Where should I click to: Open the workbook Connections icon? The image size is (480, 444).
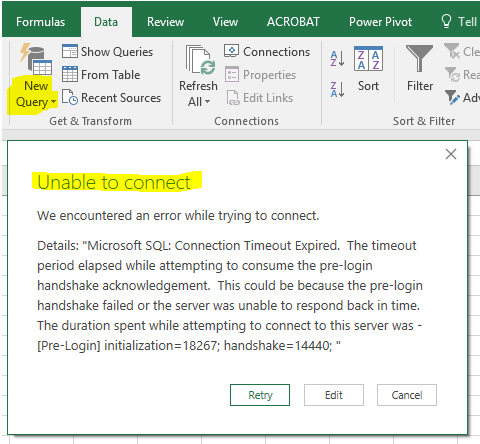pos(231,51)
